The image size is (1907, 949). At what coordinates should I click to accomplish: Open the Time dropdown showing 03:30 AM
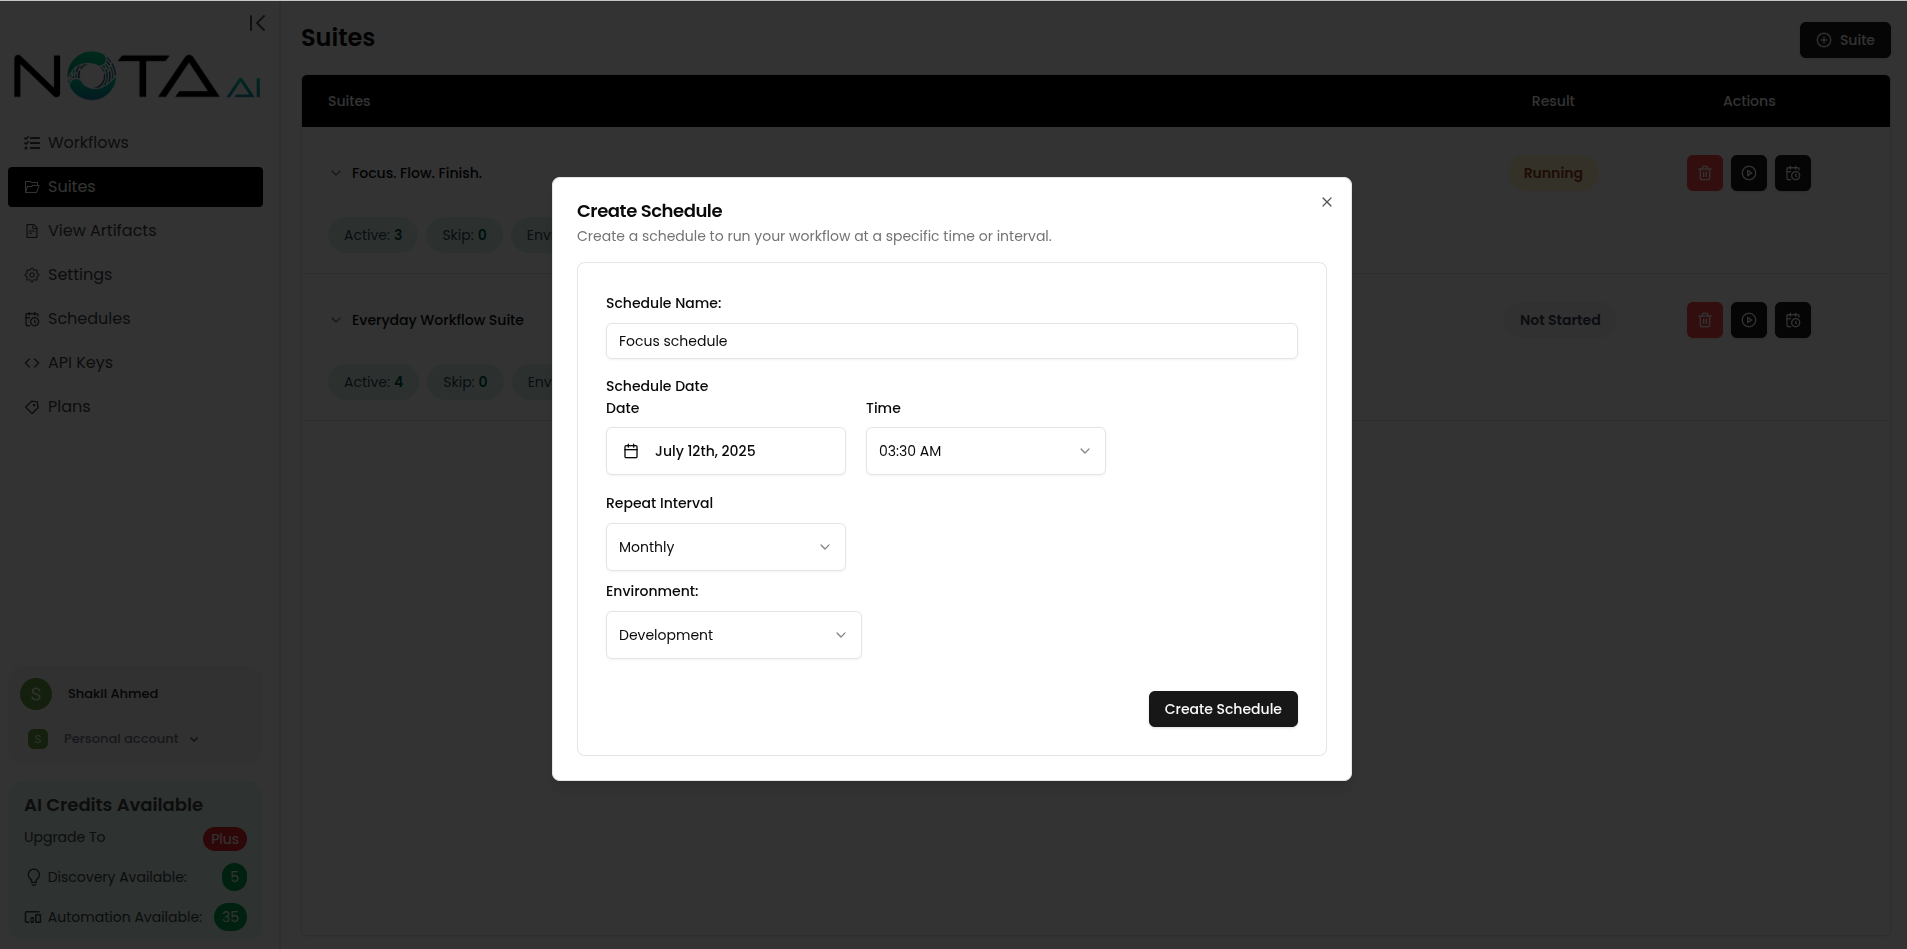[x=984, y=451]
